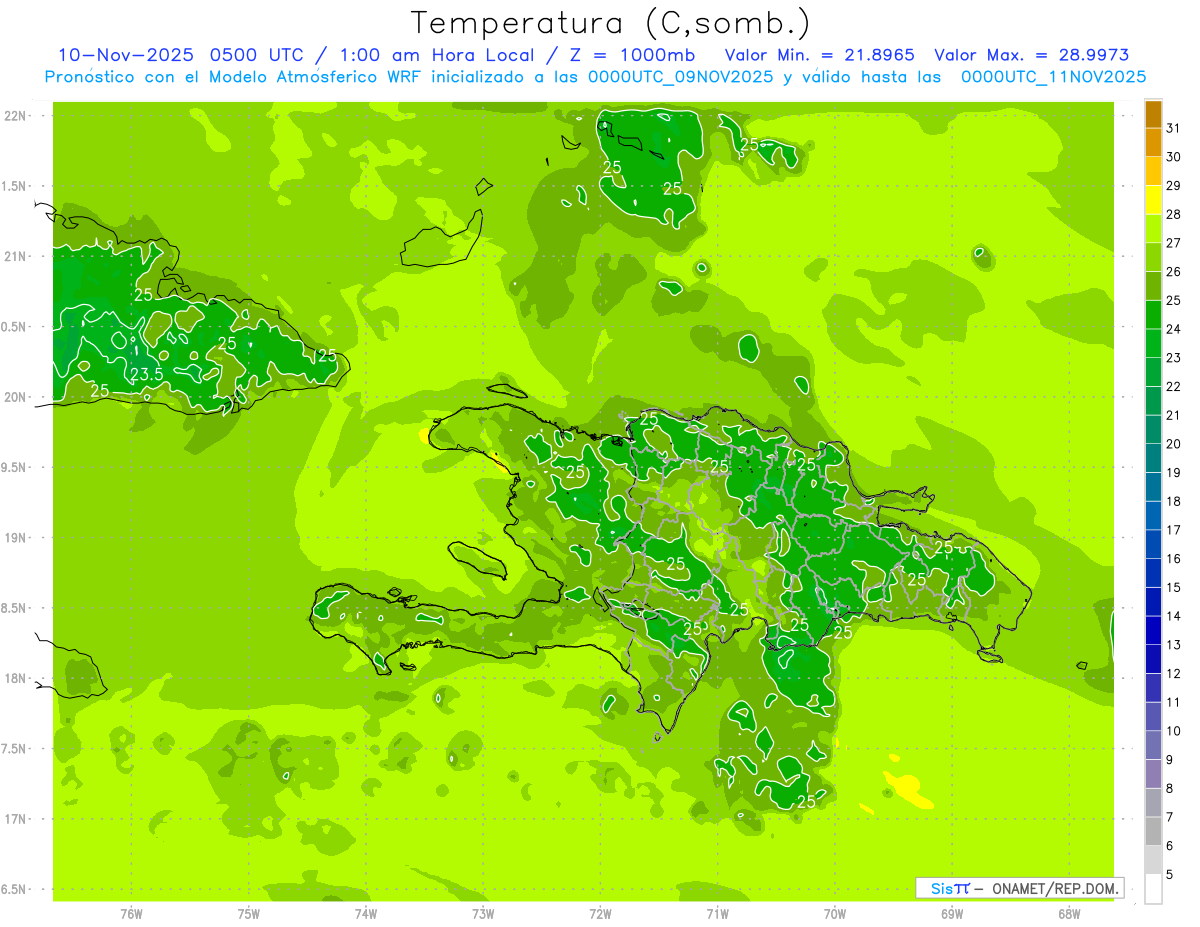
Task: Click the "12" color scale label
Action: 1174,673
